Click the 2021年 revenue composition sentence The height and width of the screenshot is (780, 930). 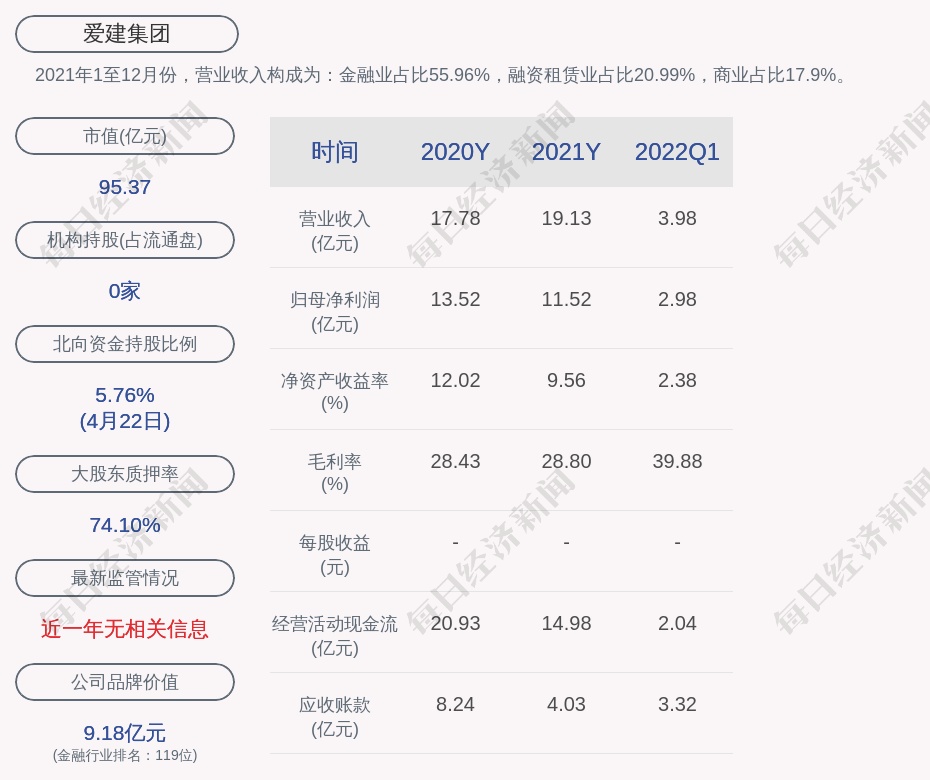(x=442, y=75)
